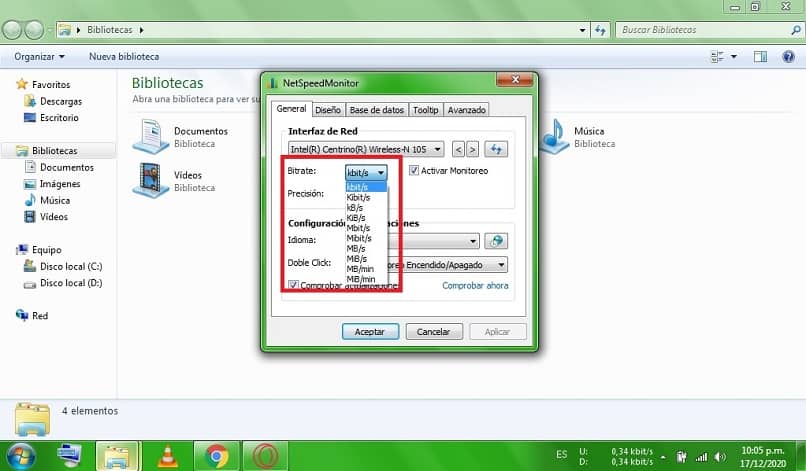The width and height of the screenshot is (806, 471).
Task: Open the Música library icon
Action: (554, 136)
